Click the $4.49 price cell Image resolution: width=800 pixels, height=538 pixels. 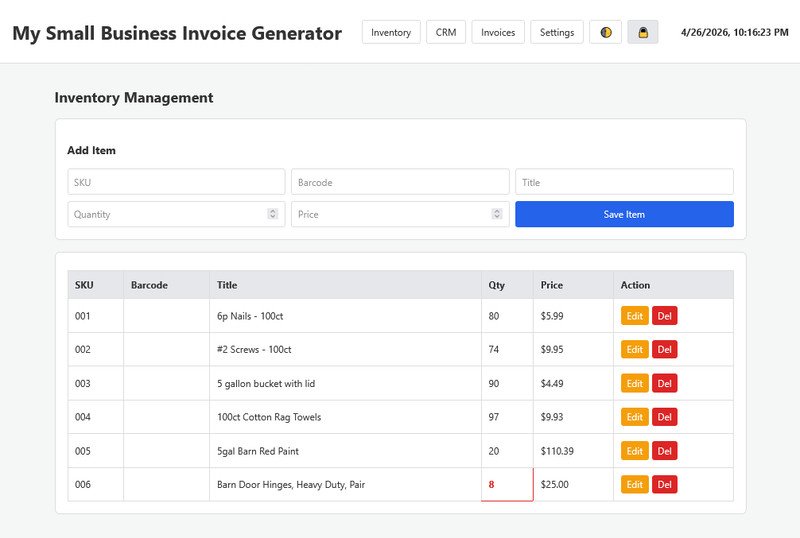click(x=573, y=383)
